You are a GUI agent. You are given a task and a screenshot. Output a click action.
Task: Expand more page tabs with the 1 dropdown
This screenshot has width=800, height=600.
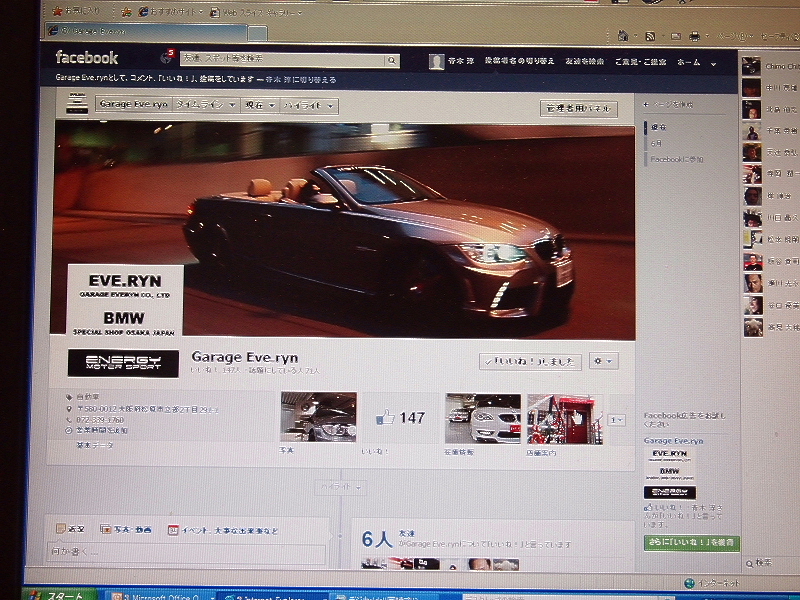pyautogui.click(x=617, y=420)
